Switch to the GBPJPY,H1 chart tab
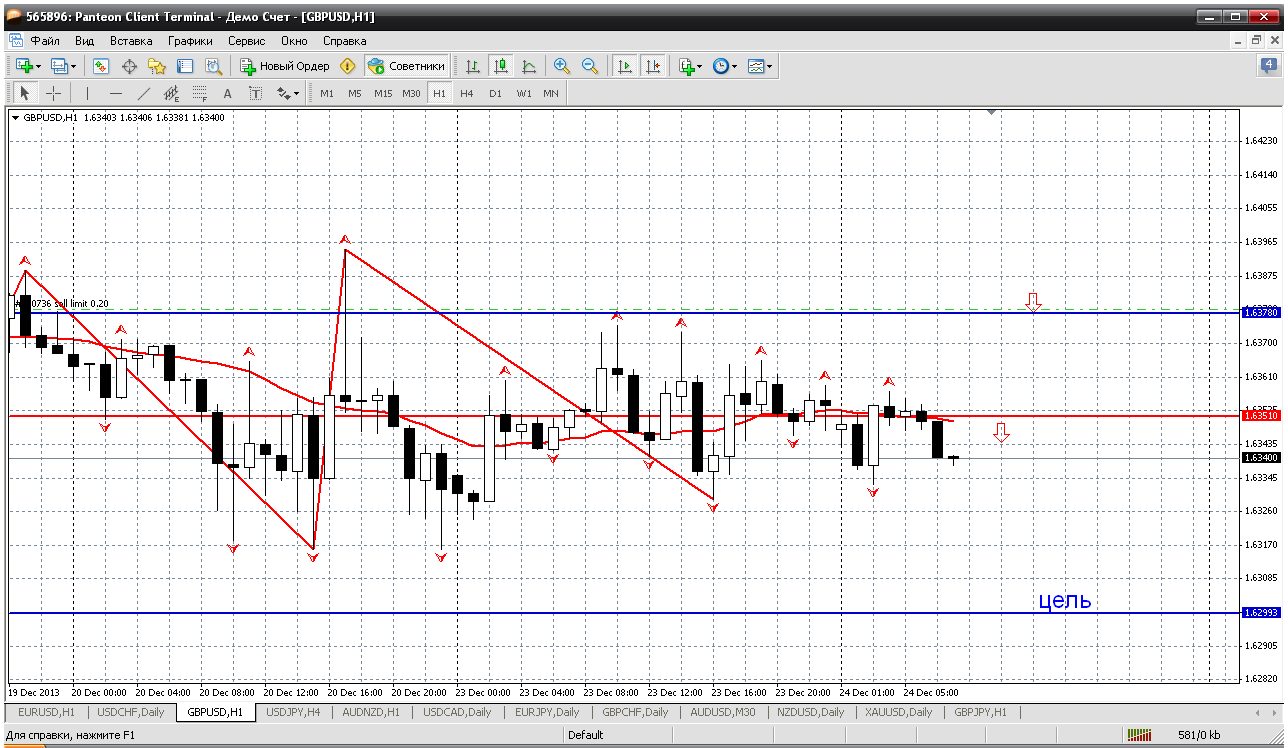 pyautogui.click(x=980, y=712)
